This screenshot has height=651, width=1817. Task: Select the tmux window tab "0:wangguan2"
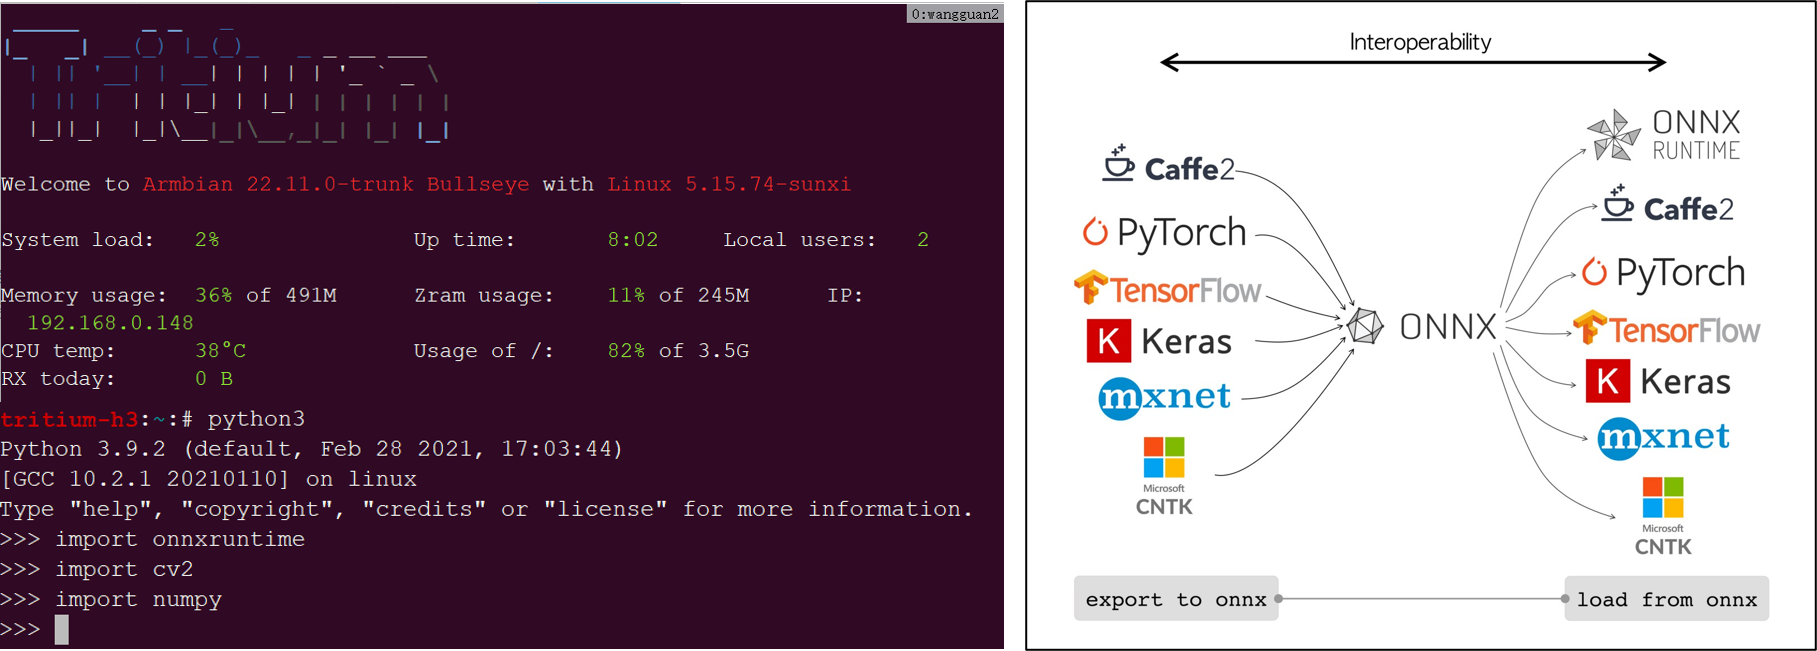(x=955, y=14)
